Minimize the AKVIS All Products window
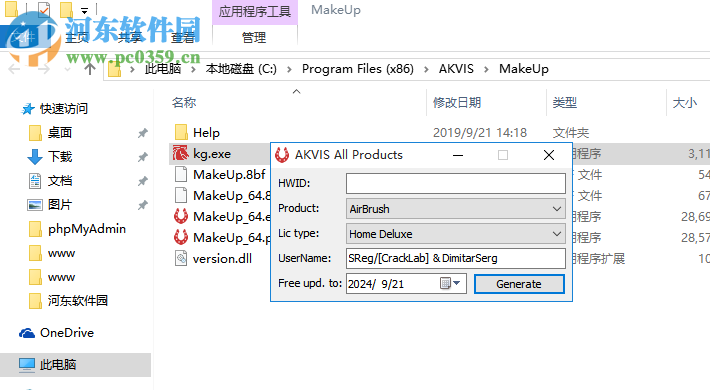Viewport: 710px width, 390px height. coord(458,155)
